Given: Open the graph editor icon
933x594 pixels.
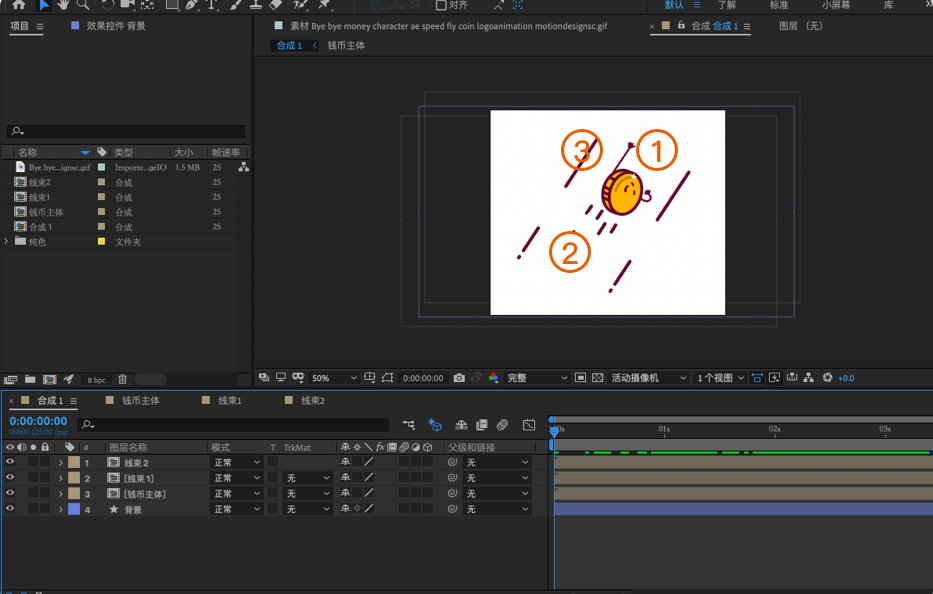Looking at the screenshot, I should coord(529,425).
